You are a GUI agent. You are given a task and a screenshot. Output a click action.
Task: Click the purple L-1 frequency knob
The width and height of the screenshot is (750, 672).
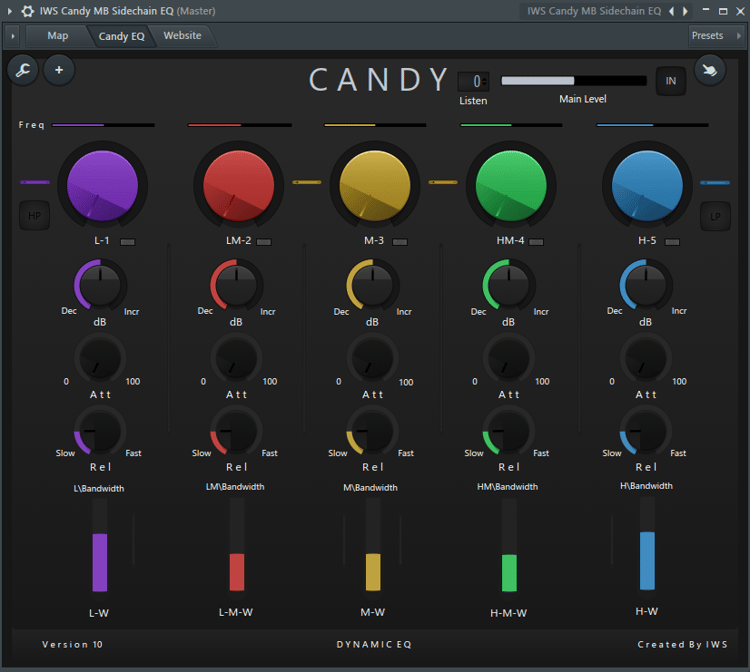tap(102, 186)
